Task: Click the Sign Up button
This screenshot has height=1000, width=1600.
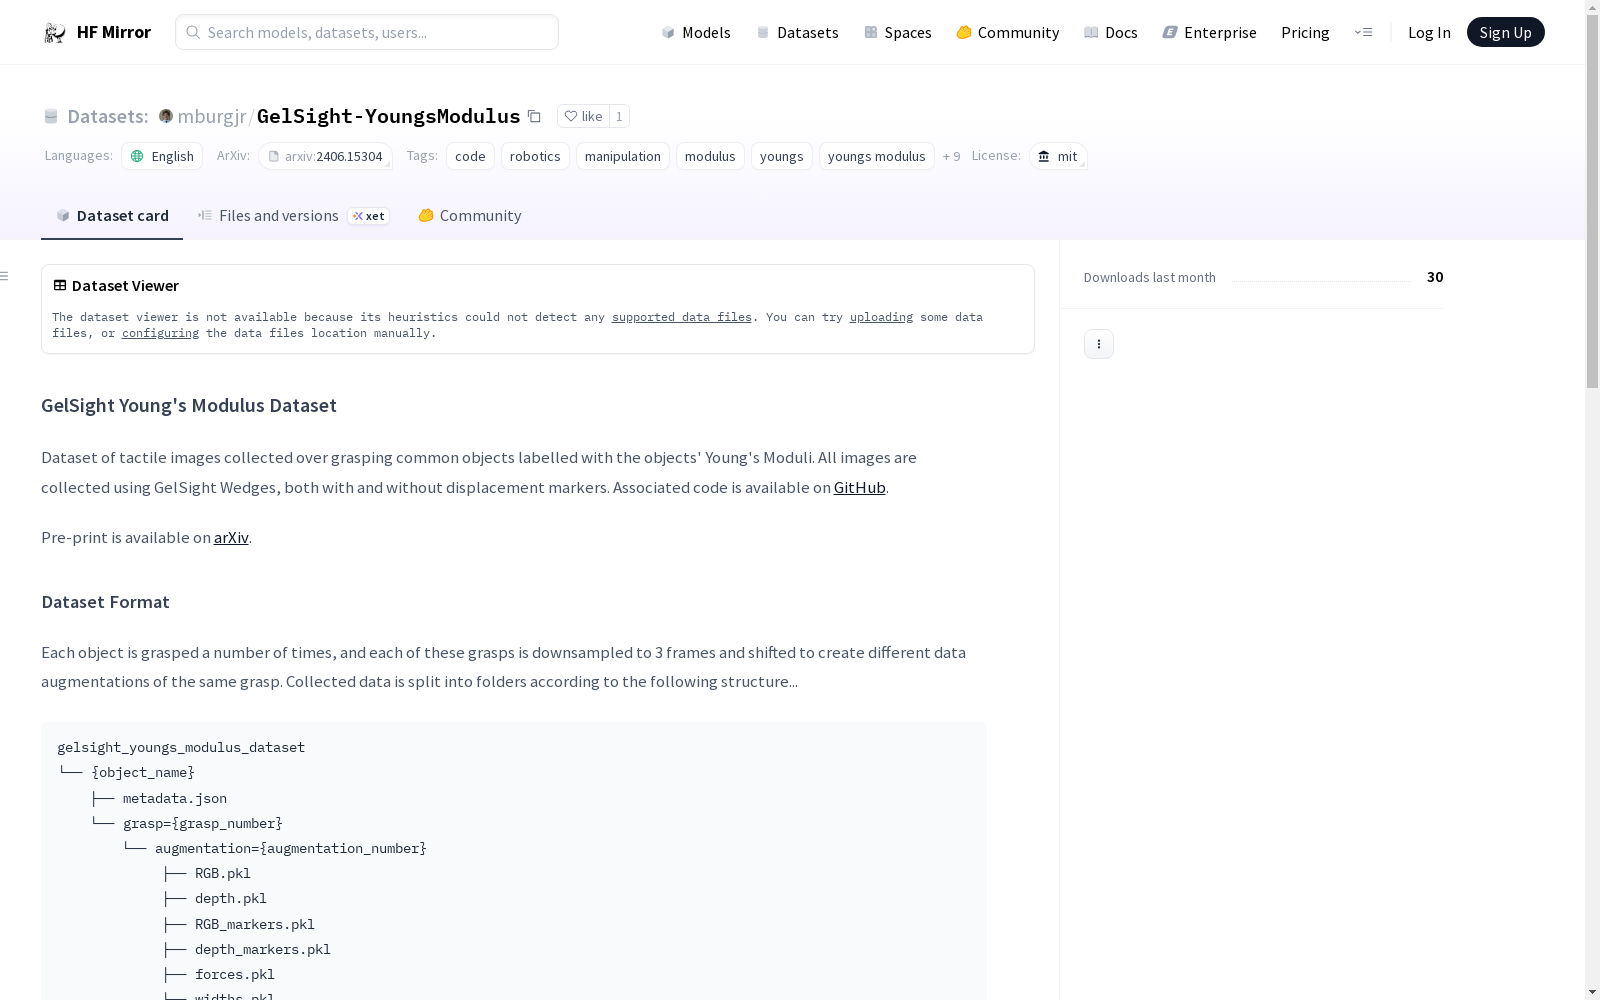Action: tap(1505, 32)
